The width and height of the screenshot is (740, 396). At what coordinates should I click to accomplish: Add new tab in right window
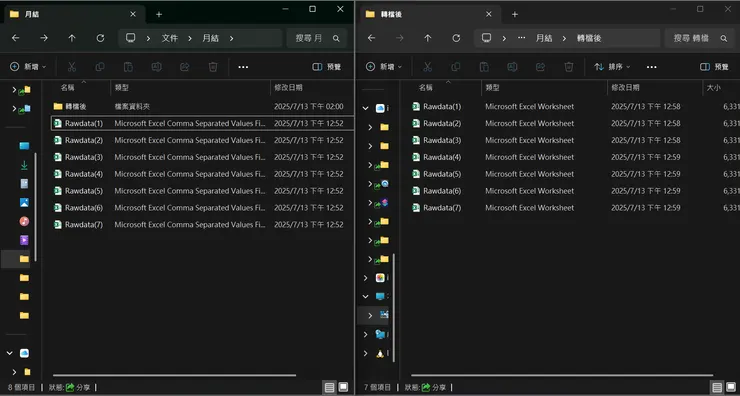tap(515, 15)
